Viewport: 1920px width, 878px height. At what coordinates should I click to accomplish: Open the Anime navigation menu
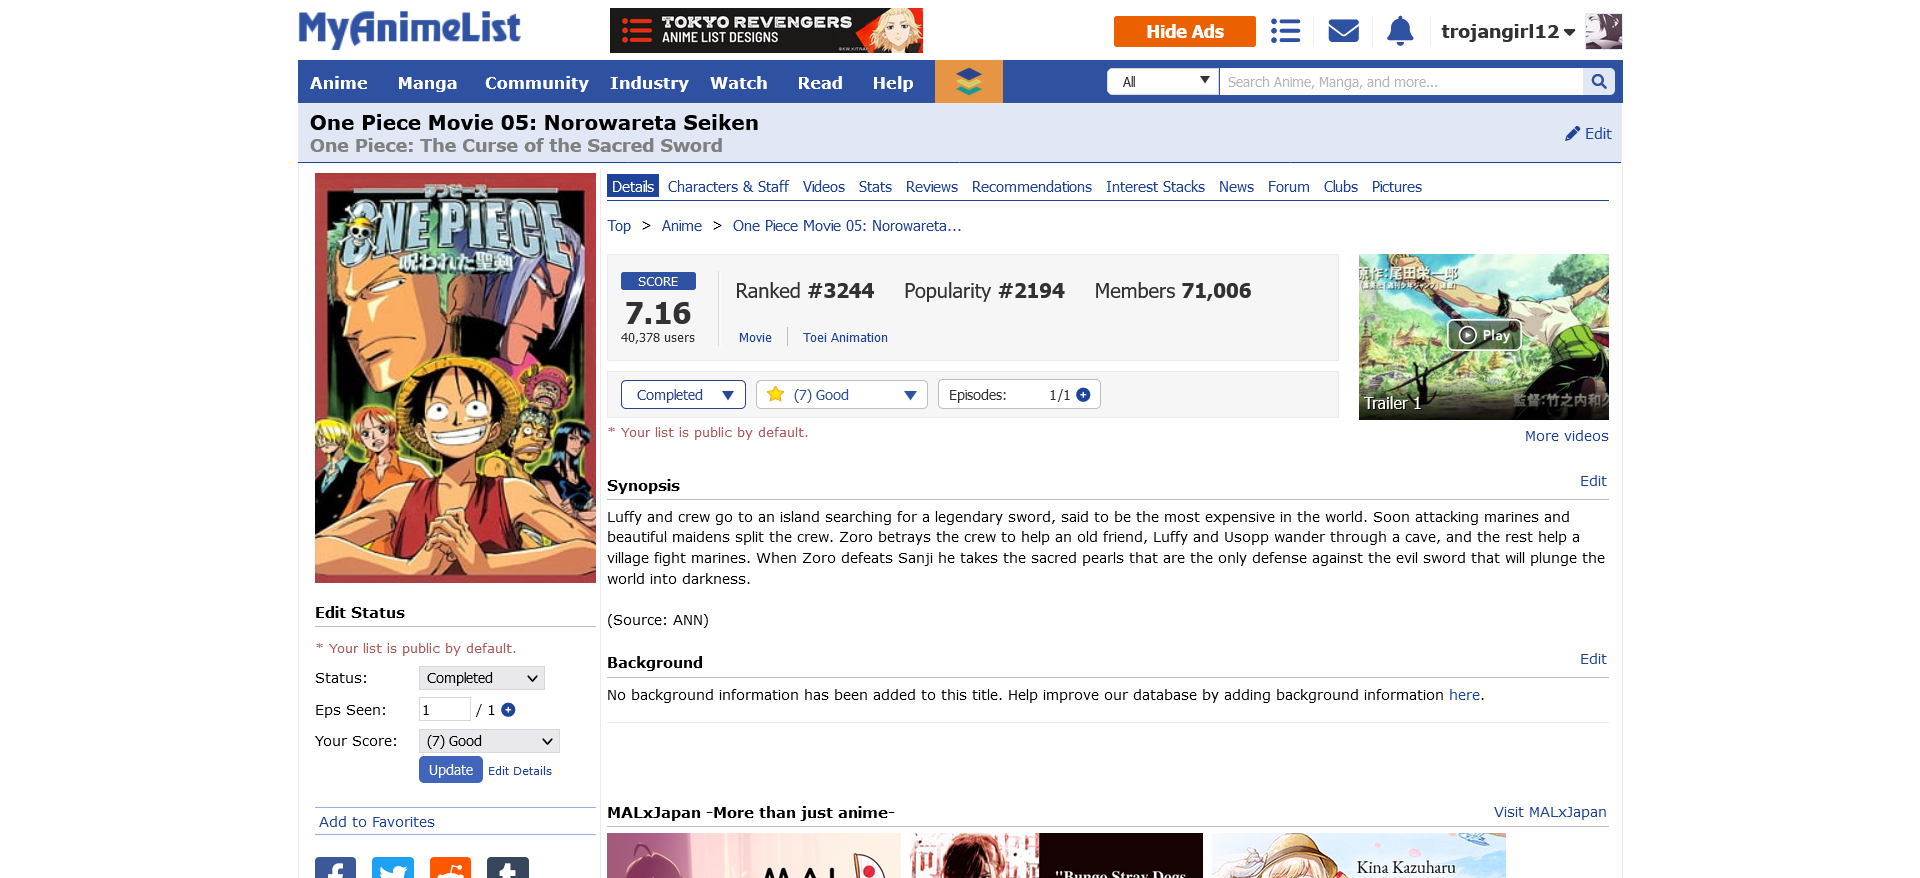(x=338, y=83)
